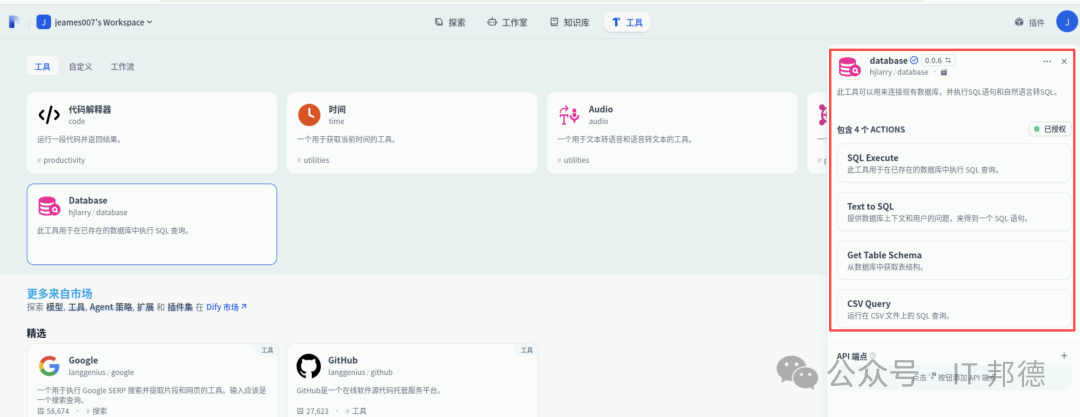The height and width of the screenshot is (417, 1080).
Task: Click marketplace source icon after hjlarry/database
Action: click(x=944, y=72)
